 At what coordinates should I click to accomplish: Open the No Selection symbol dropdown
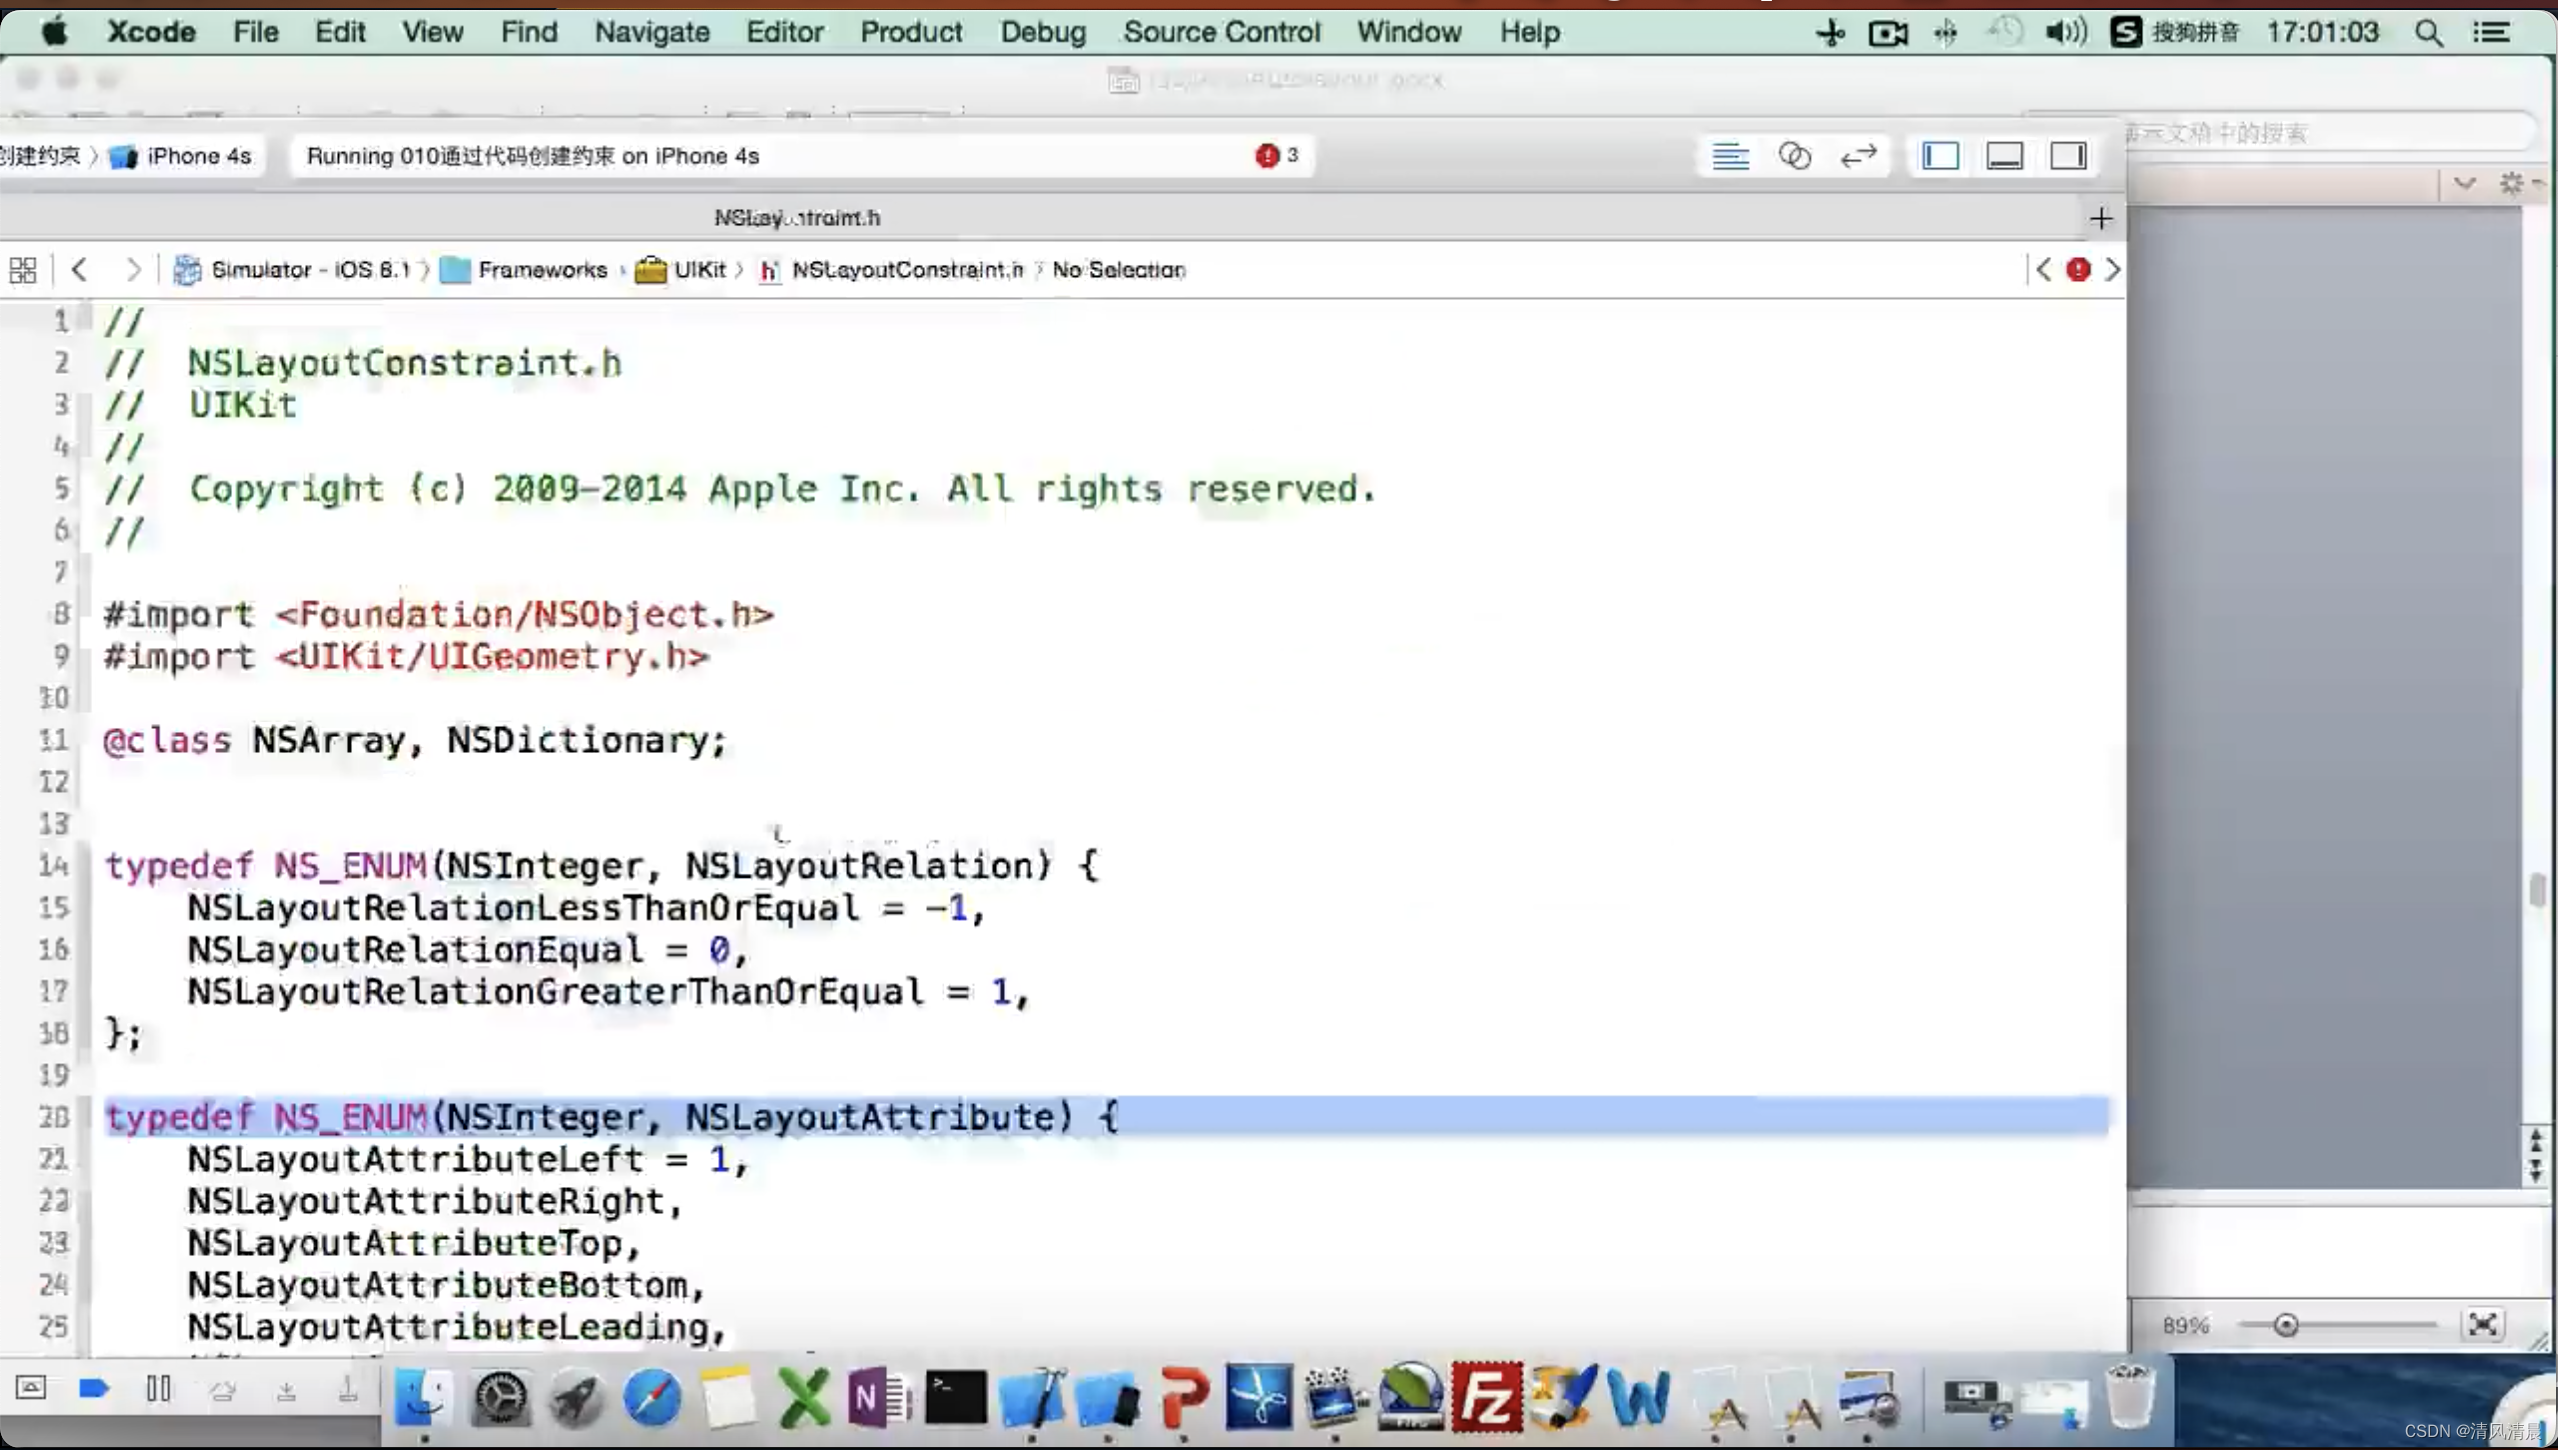tap(1118, 270)
